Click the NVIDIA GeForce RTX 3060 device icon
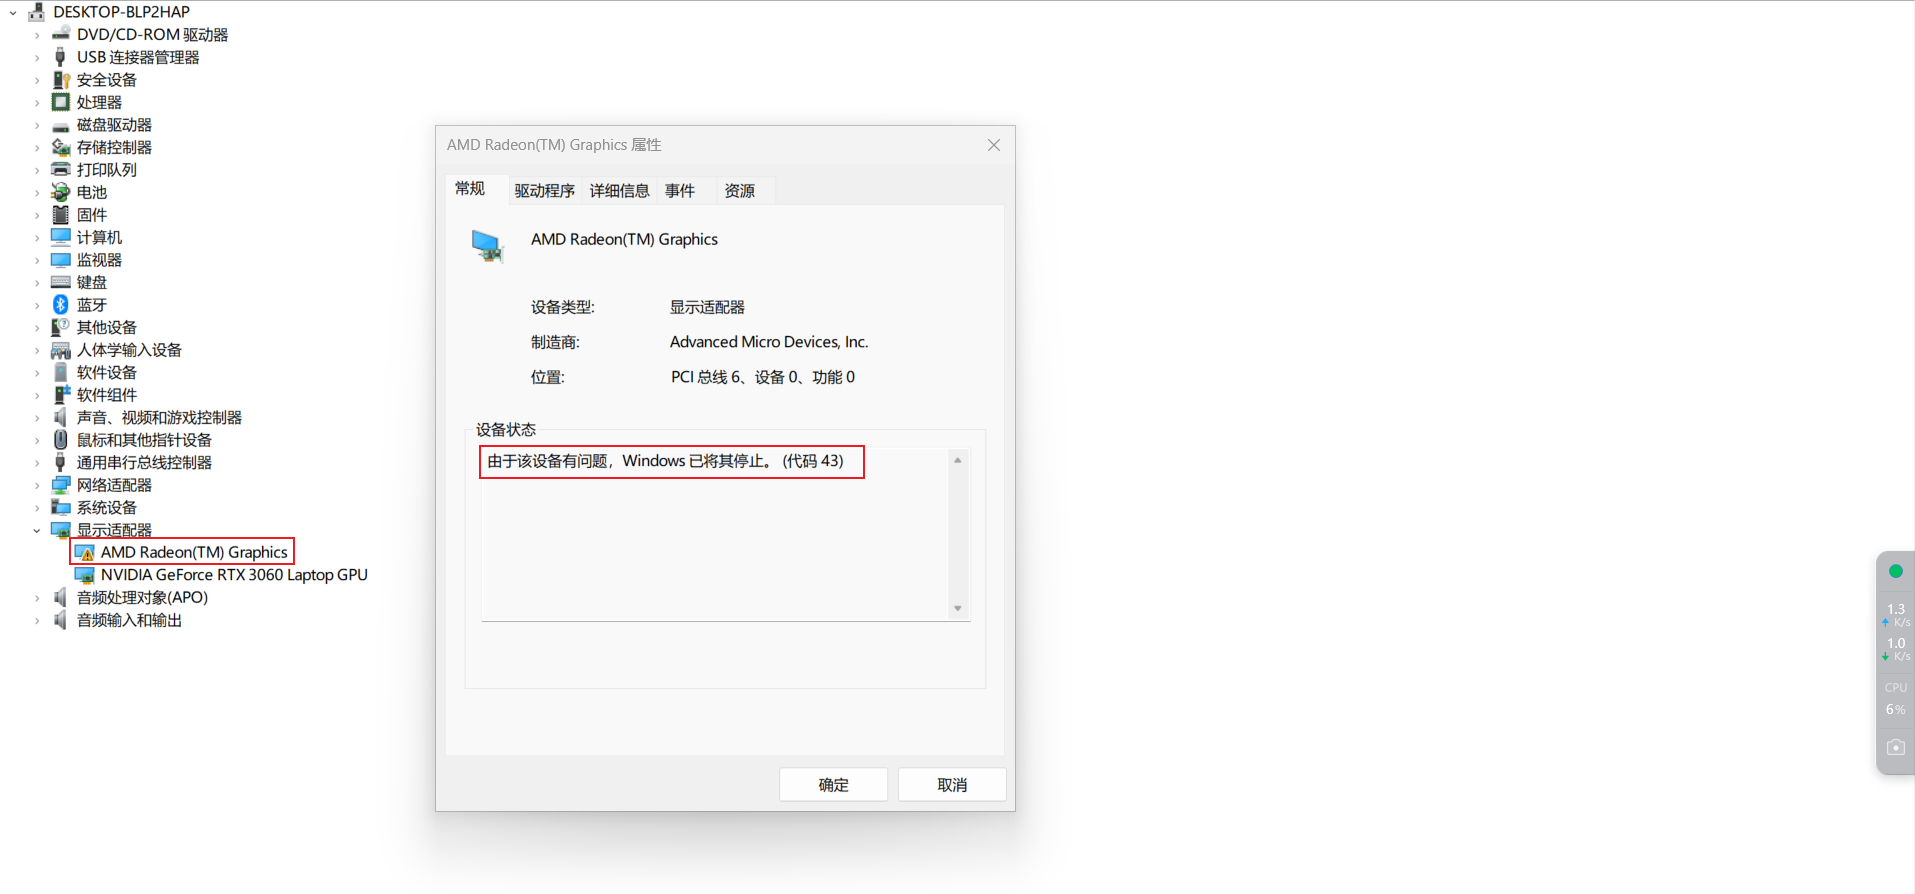This screenshot has width=1915, height=894. [85, 575]
